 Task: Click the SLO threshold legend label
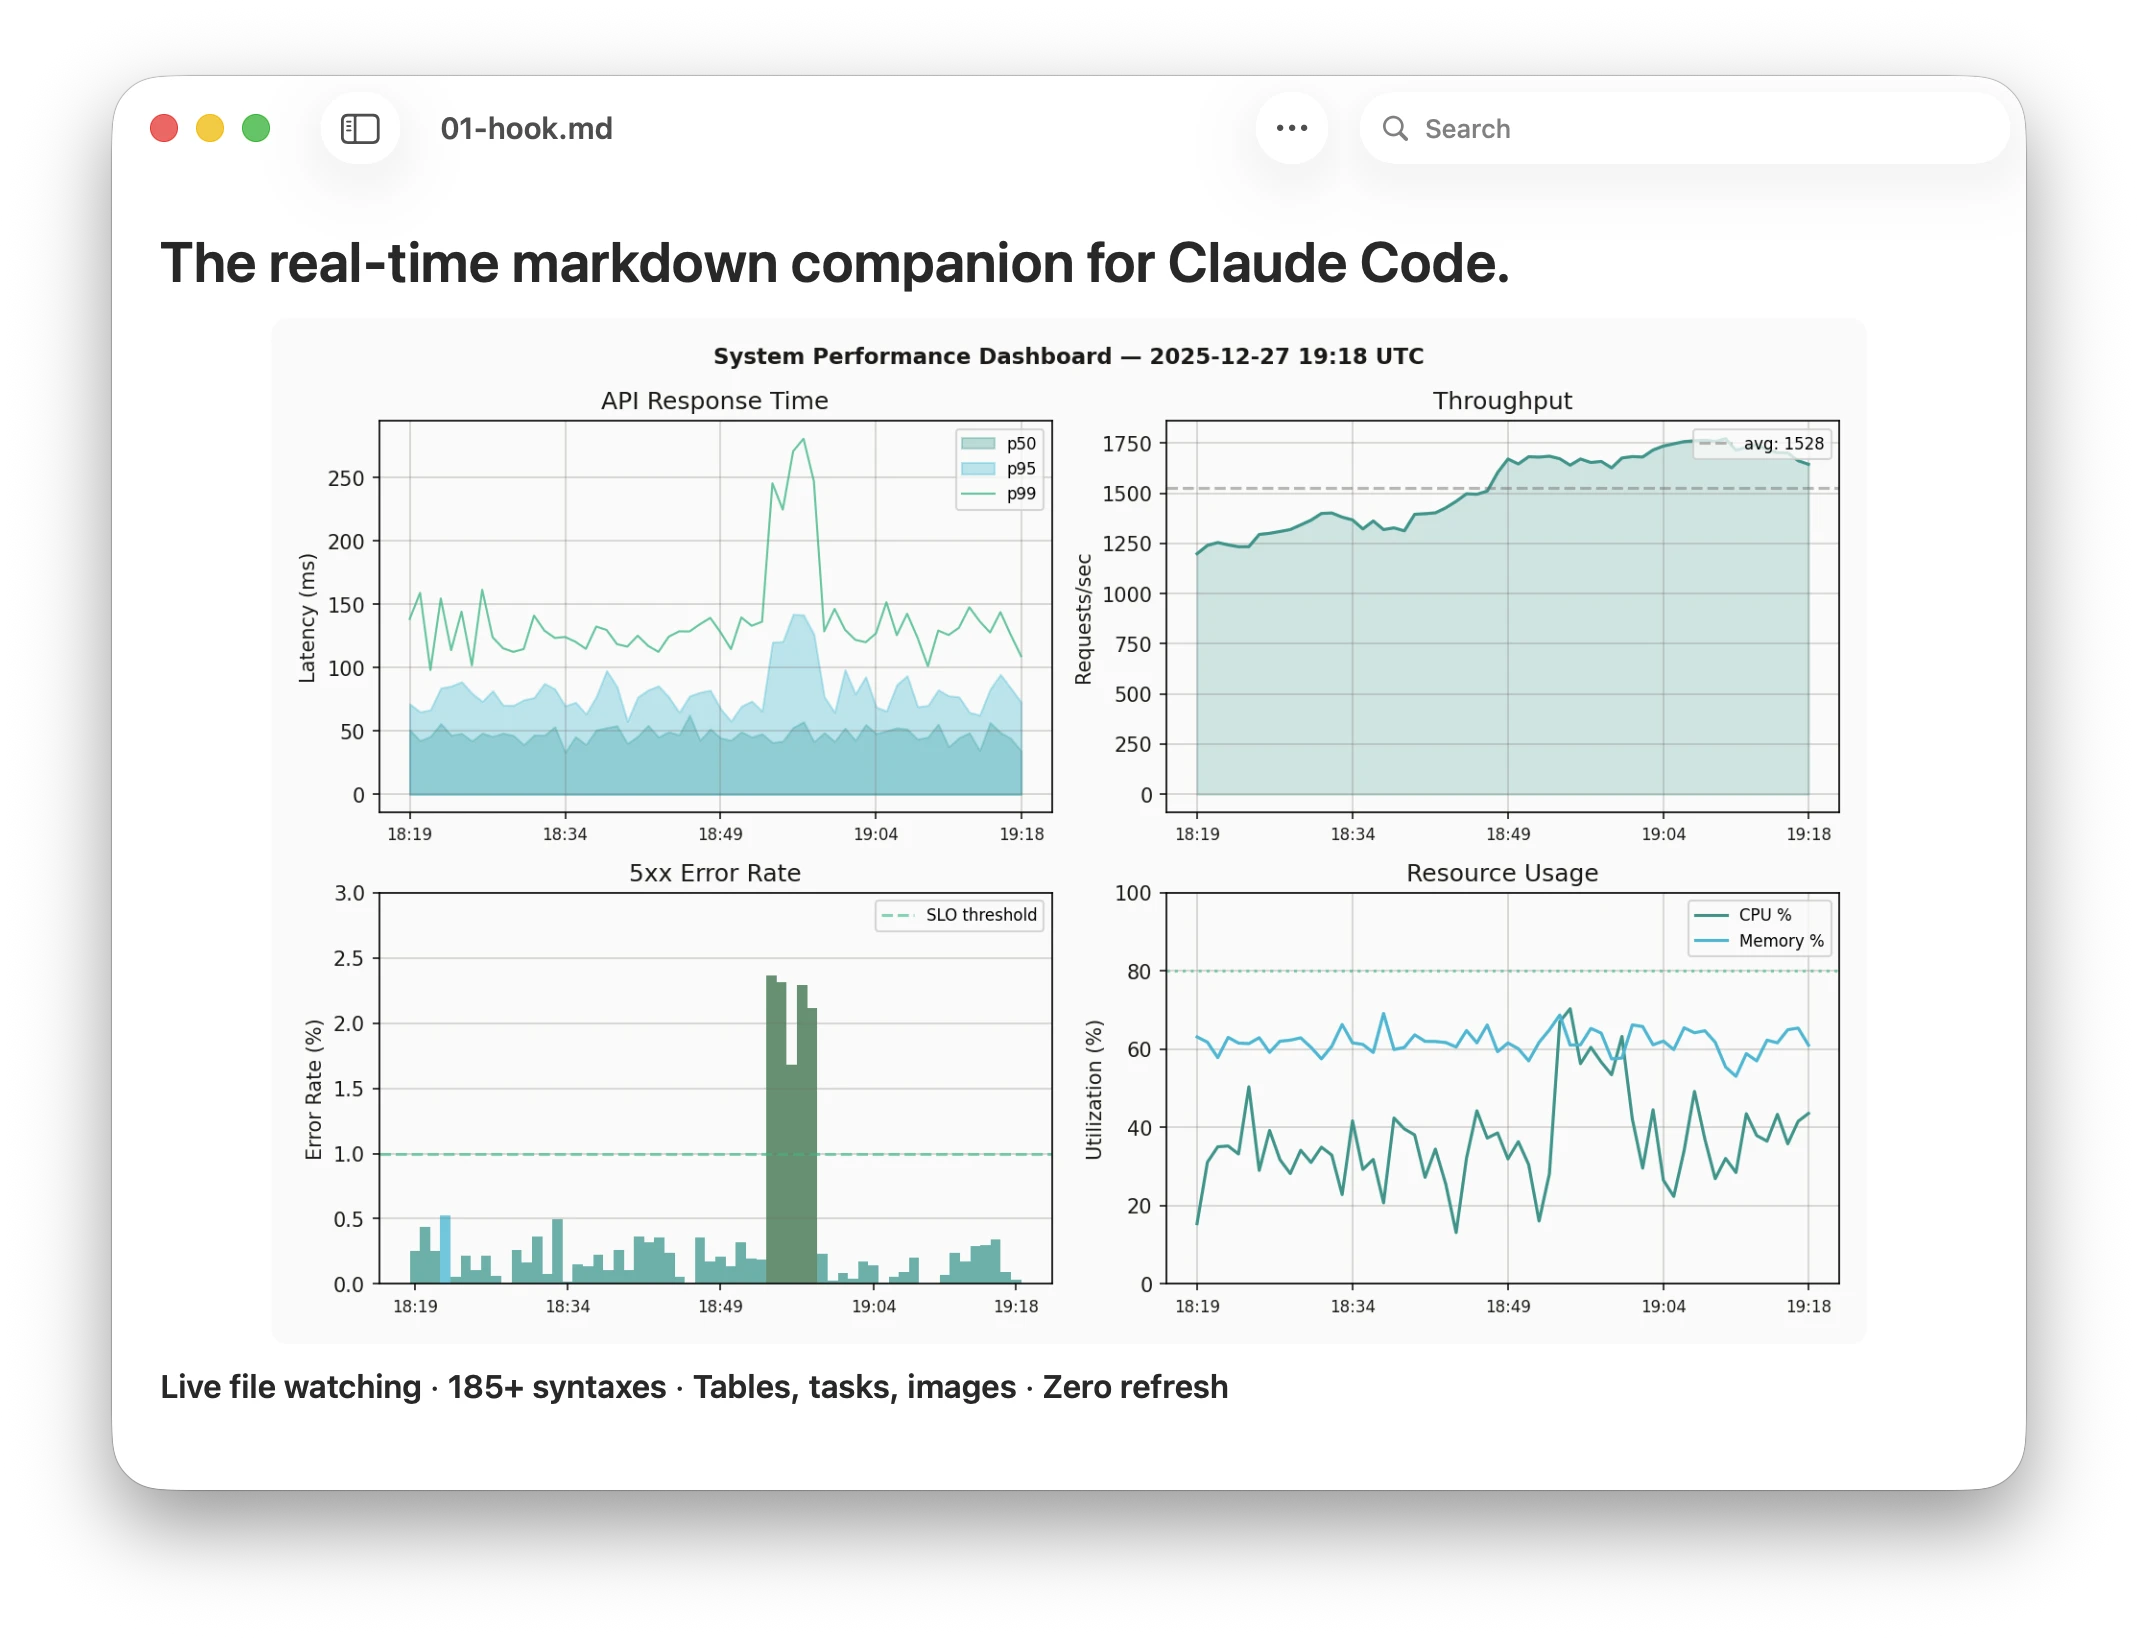coord(980,915)
